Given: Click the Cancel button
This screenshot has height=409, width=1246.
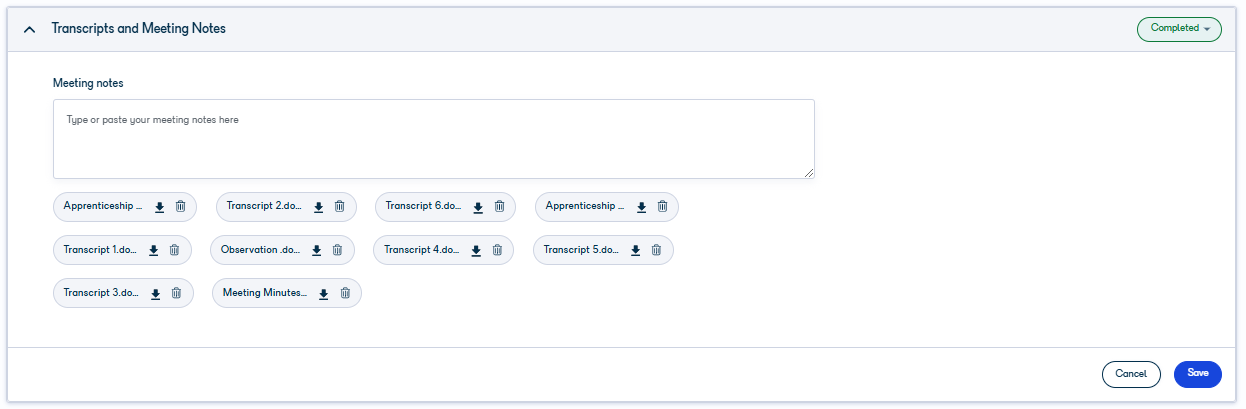Looking at the screenshot, I should click(1131, 374).
